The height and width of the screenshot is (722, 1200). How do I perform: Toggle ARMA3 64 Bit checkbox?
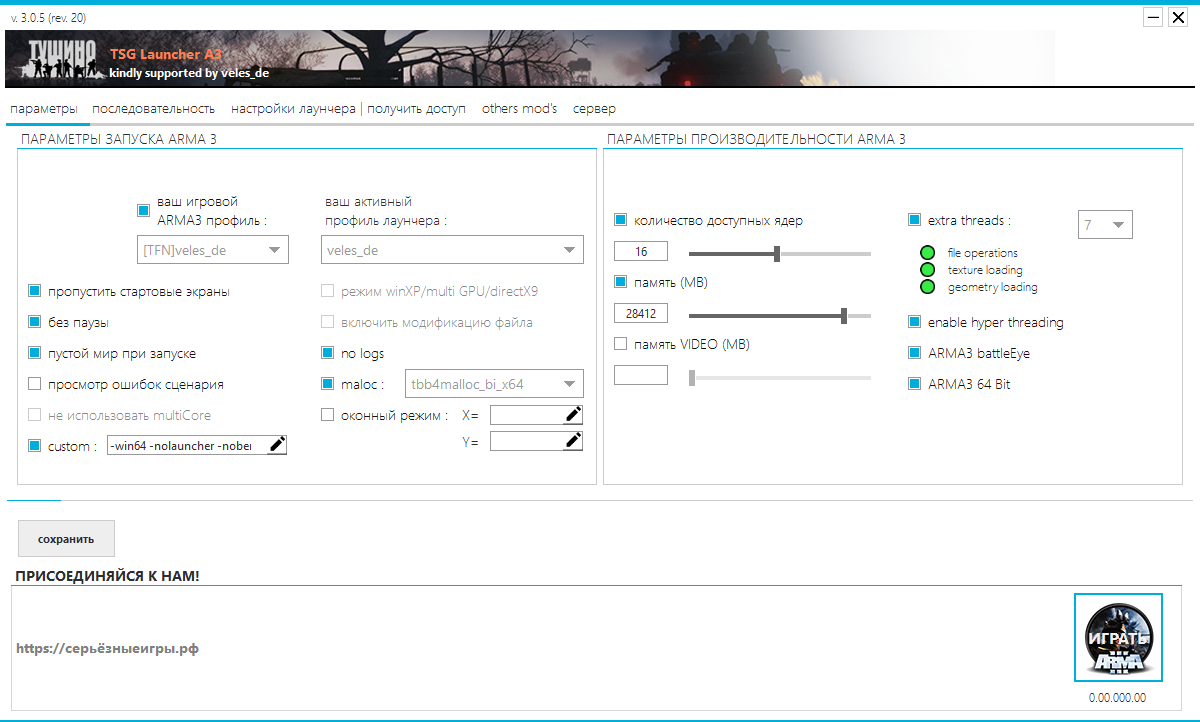[x=914, y=383]
